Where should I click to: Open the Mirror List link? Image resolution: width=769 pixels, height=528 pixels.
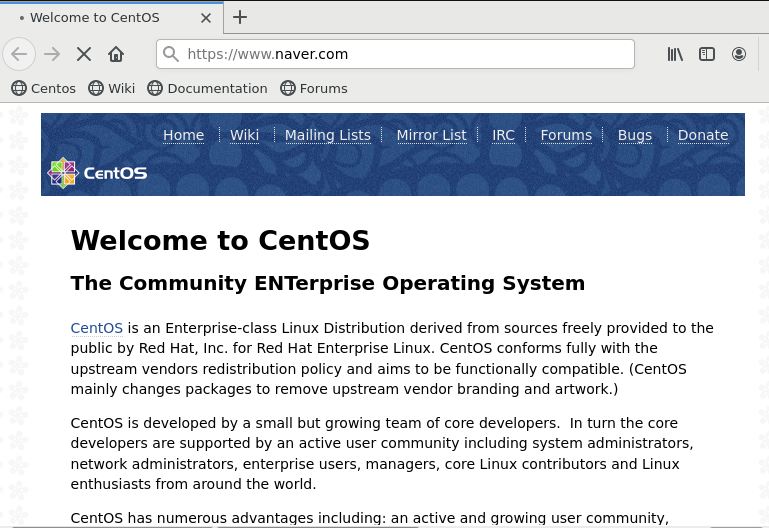[432, 135]
